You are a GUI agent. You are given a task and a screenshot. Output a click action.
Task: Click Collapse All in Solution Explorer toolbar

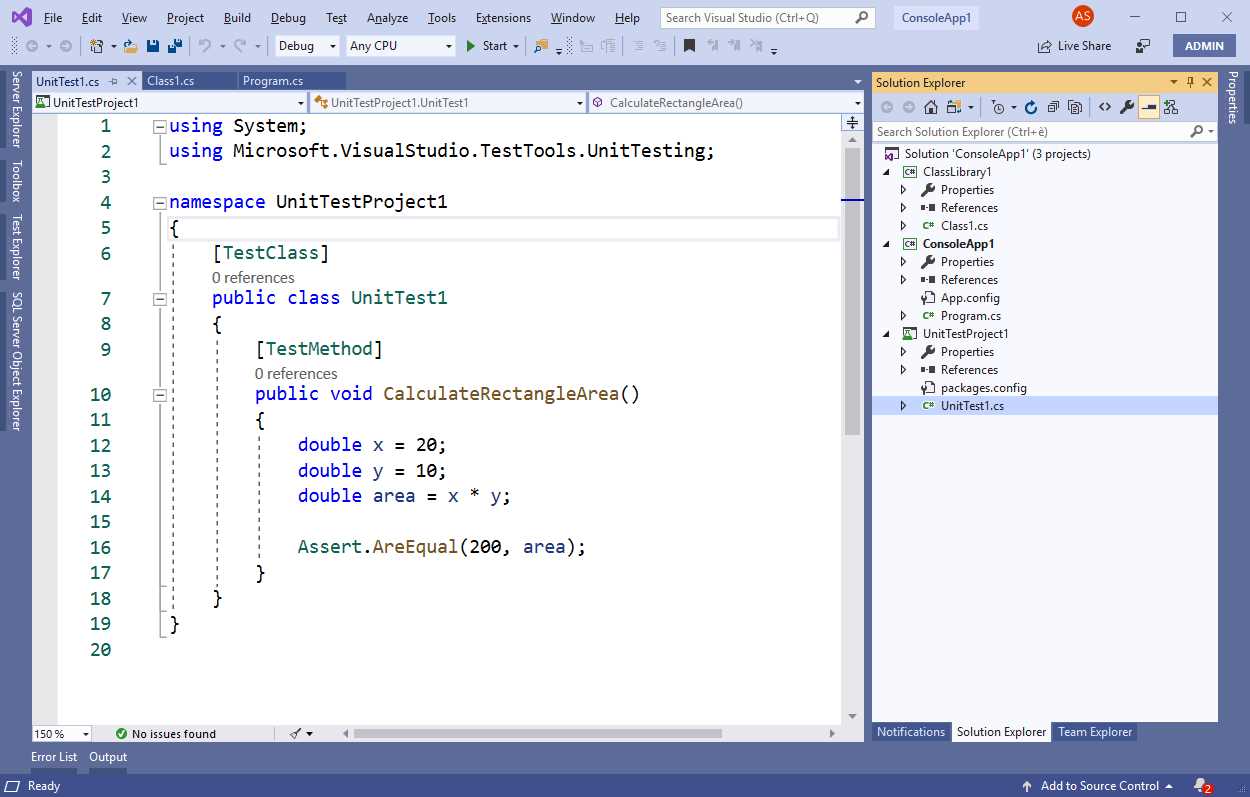pyautogui.click(x=1053, y=107)
